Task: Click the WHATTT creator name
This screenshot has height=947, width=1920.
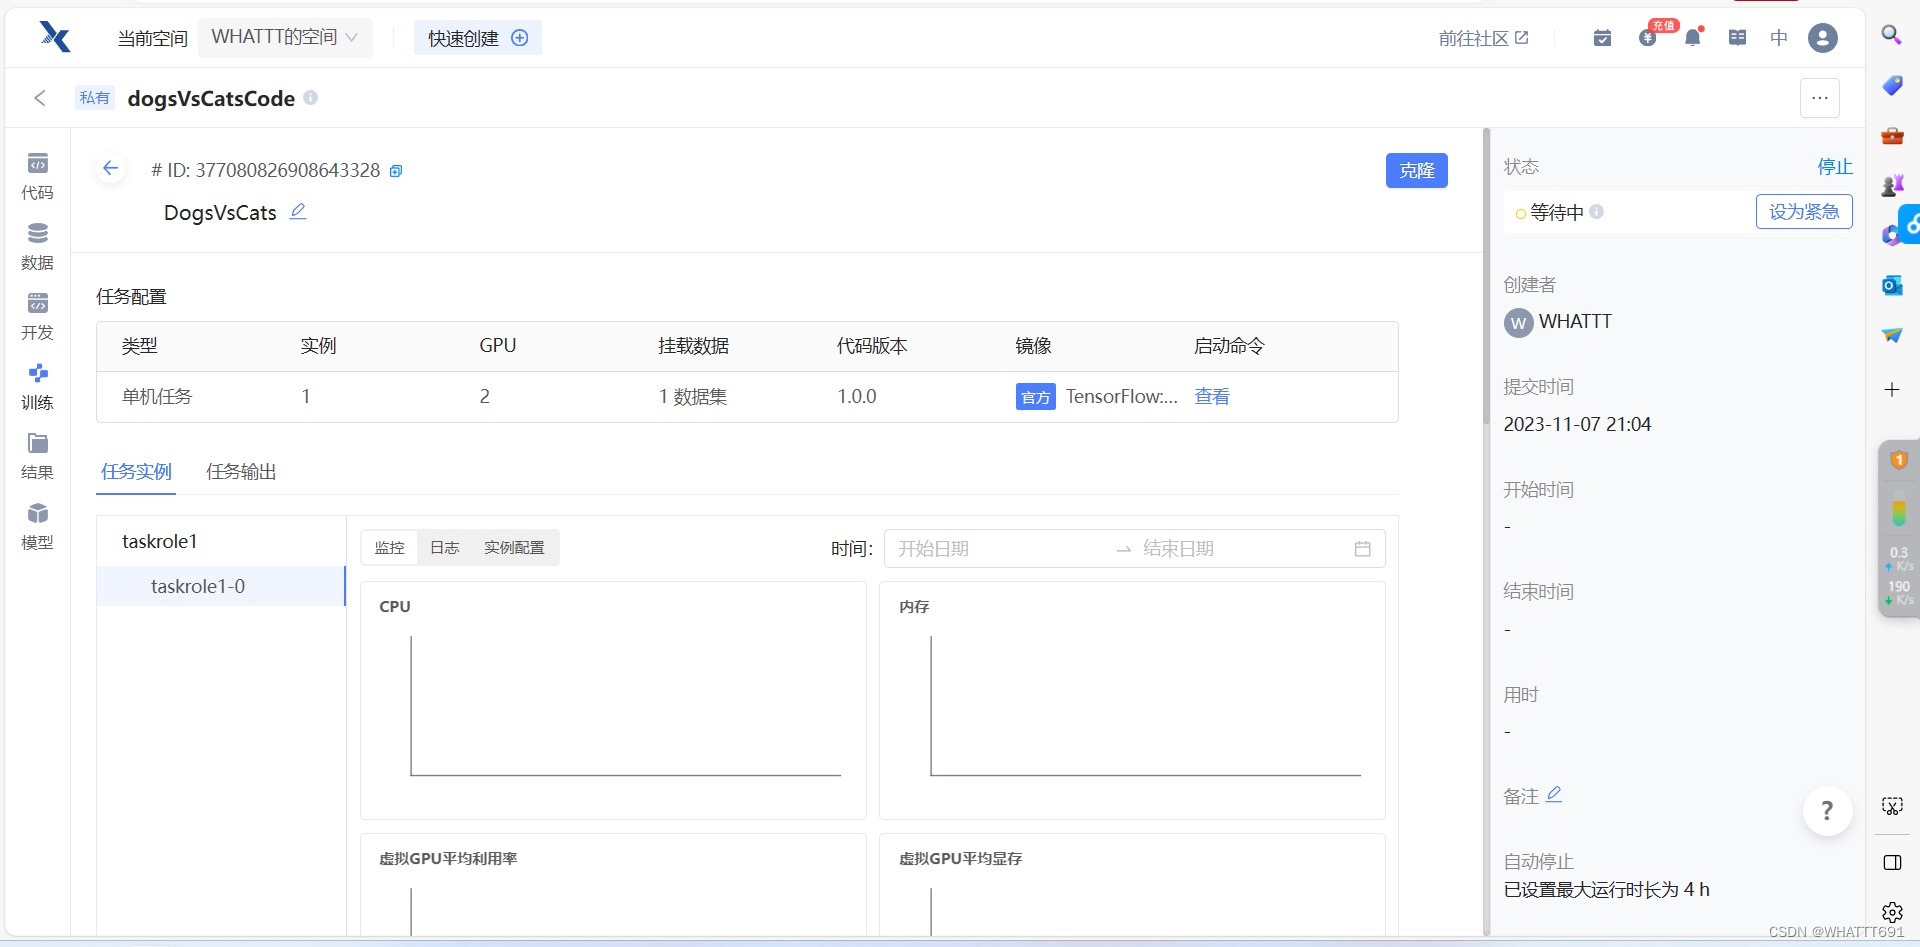Action: (x=1575, y=321)
